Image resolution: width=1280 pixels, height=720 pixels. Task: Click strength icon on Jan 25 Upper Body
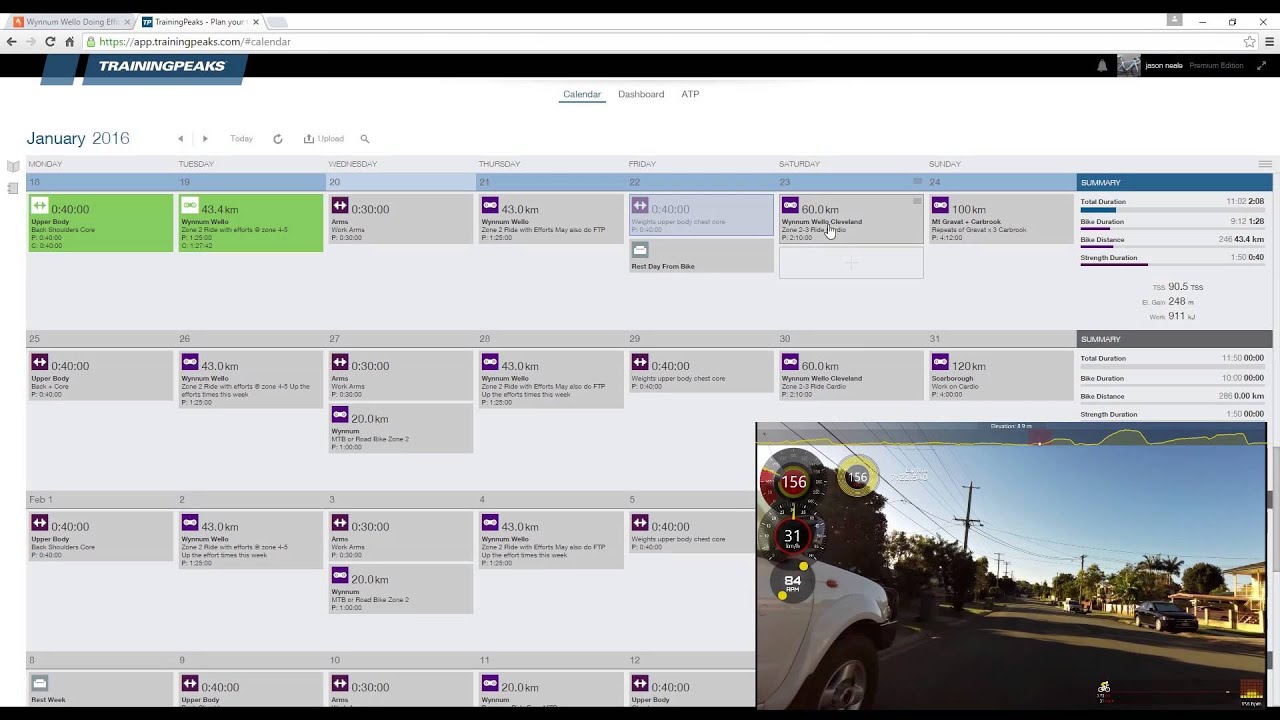tap(40, 362)
